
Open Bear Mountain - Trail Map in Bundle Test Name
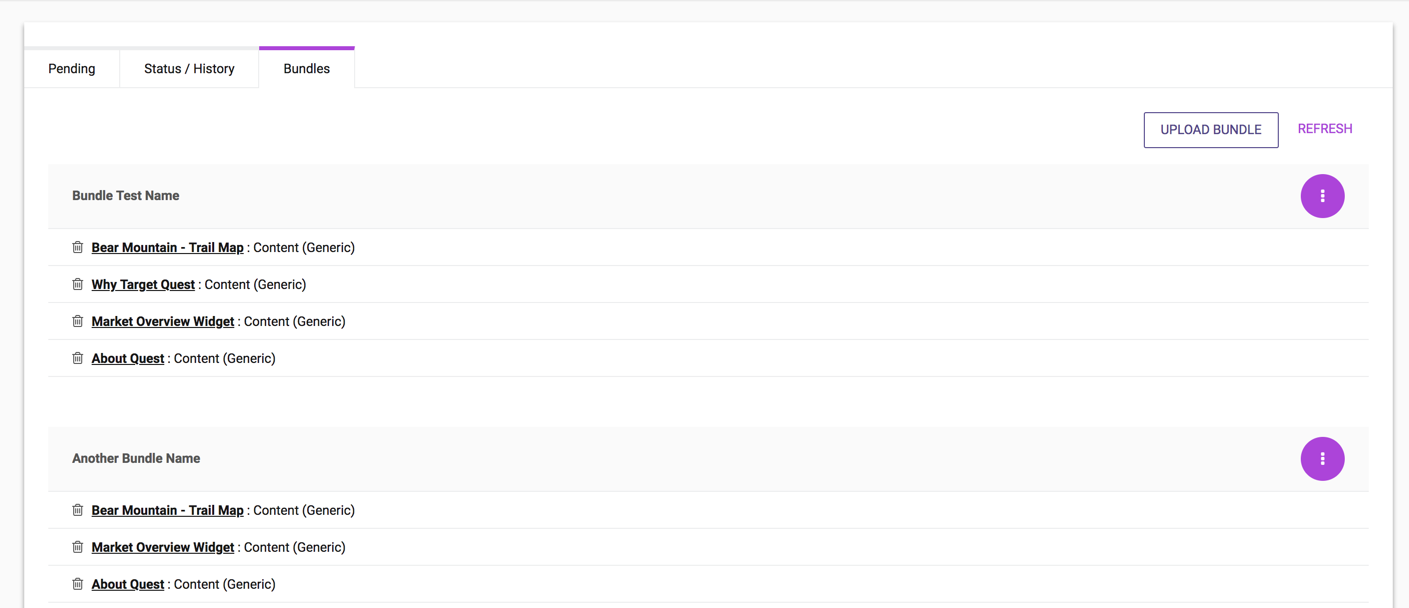pyautogui.click(x=167, y=248)
